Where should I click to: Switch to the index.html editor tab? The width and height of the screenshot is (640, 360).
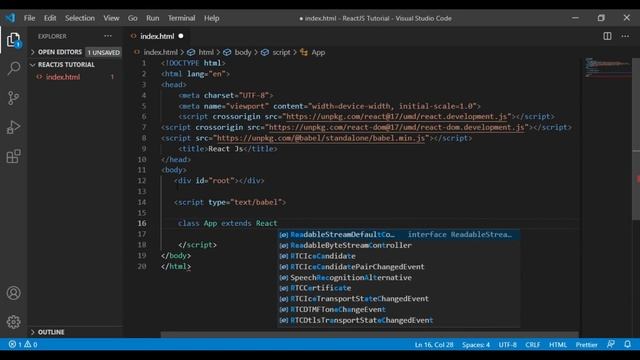tap(157, 36)
